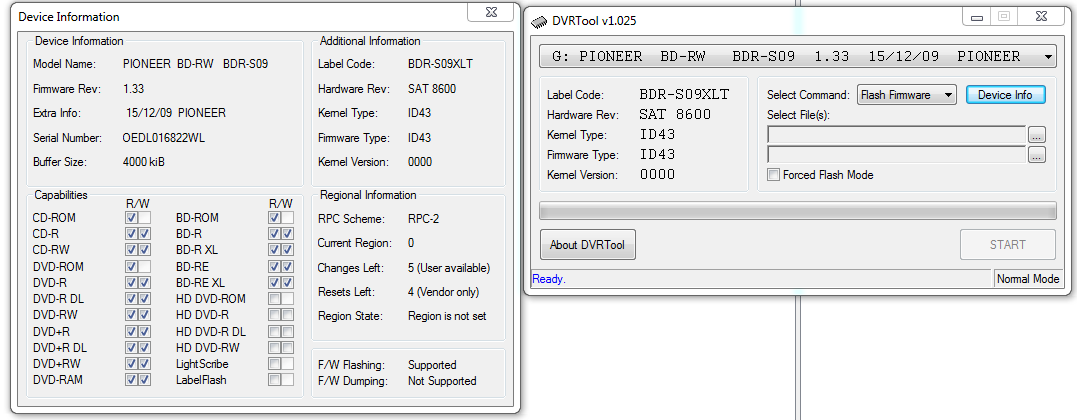This screenshot has width=1077, height=420.
Task: Click the first Select File(s) input field
Action: pyautogui.click(x=896, y=135)
